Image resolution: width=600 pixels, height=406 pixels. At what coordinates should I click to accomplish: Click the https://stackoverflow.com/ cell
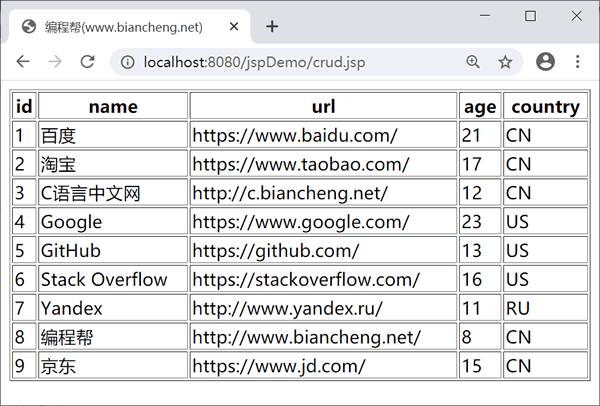pyautogui.click(x=323, y=279)
